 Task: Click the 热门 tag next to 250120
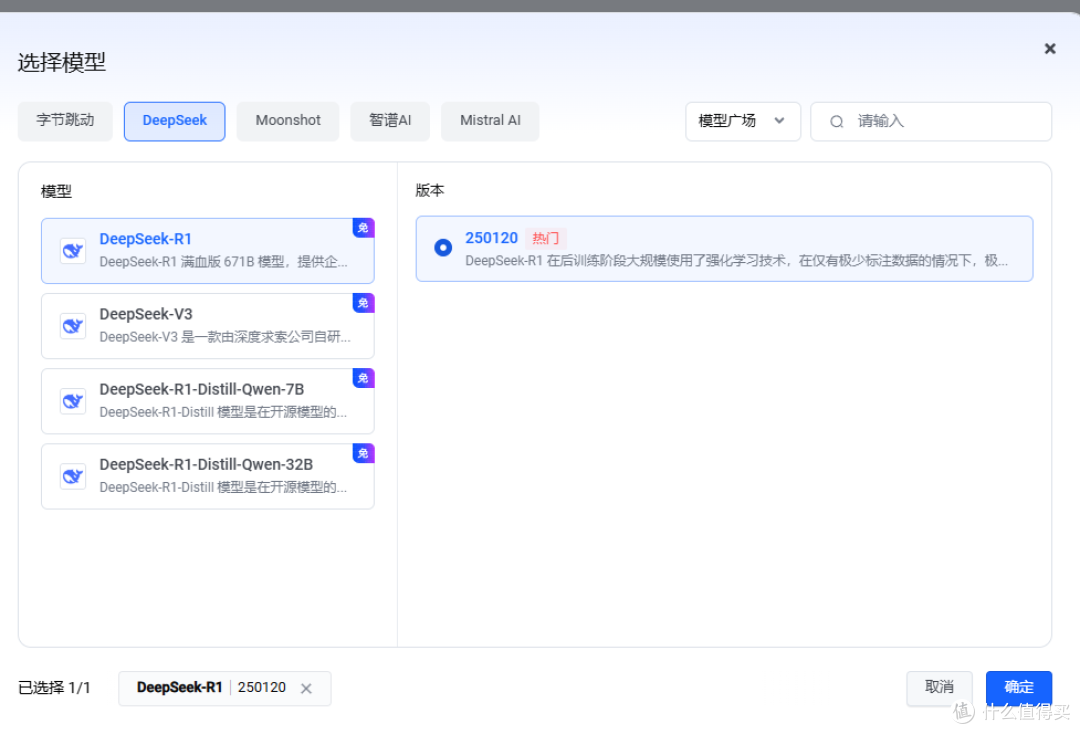(x=546, y=238)
